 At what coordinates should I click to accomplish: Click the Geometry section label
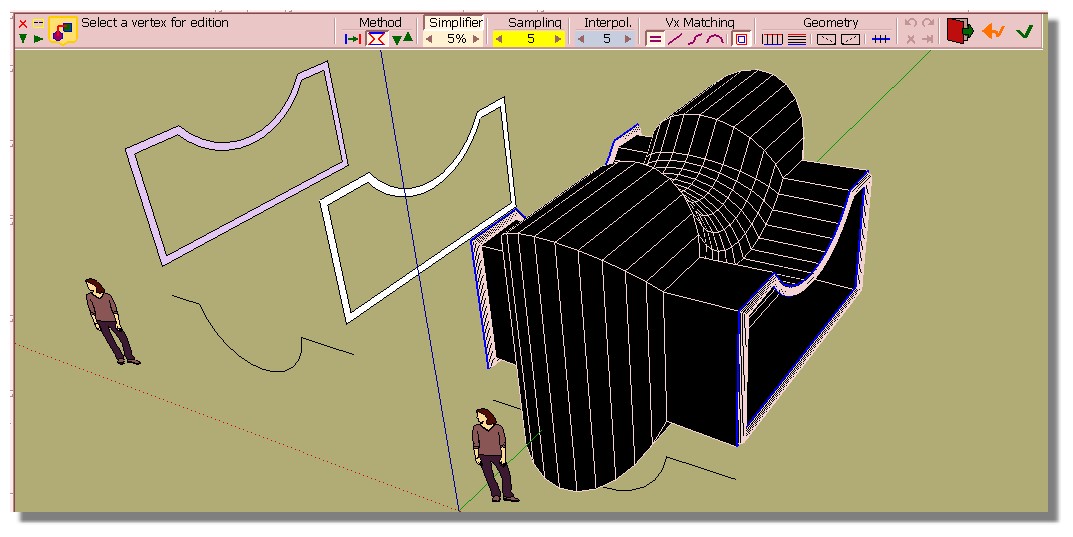[x=831, y=23]
